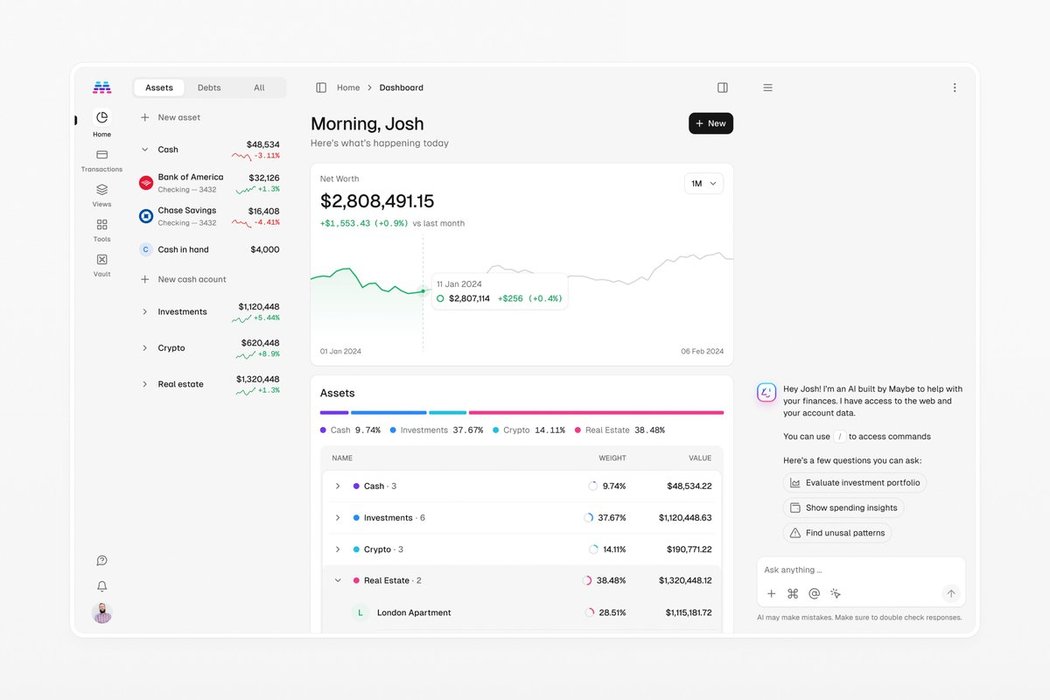This screenshot has height=700, width=1050.
Task: Click the three-dot more options icon
Action: 954,88
